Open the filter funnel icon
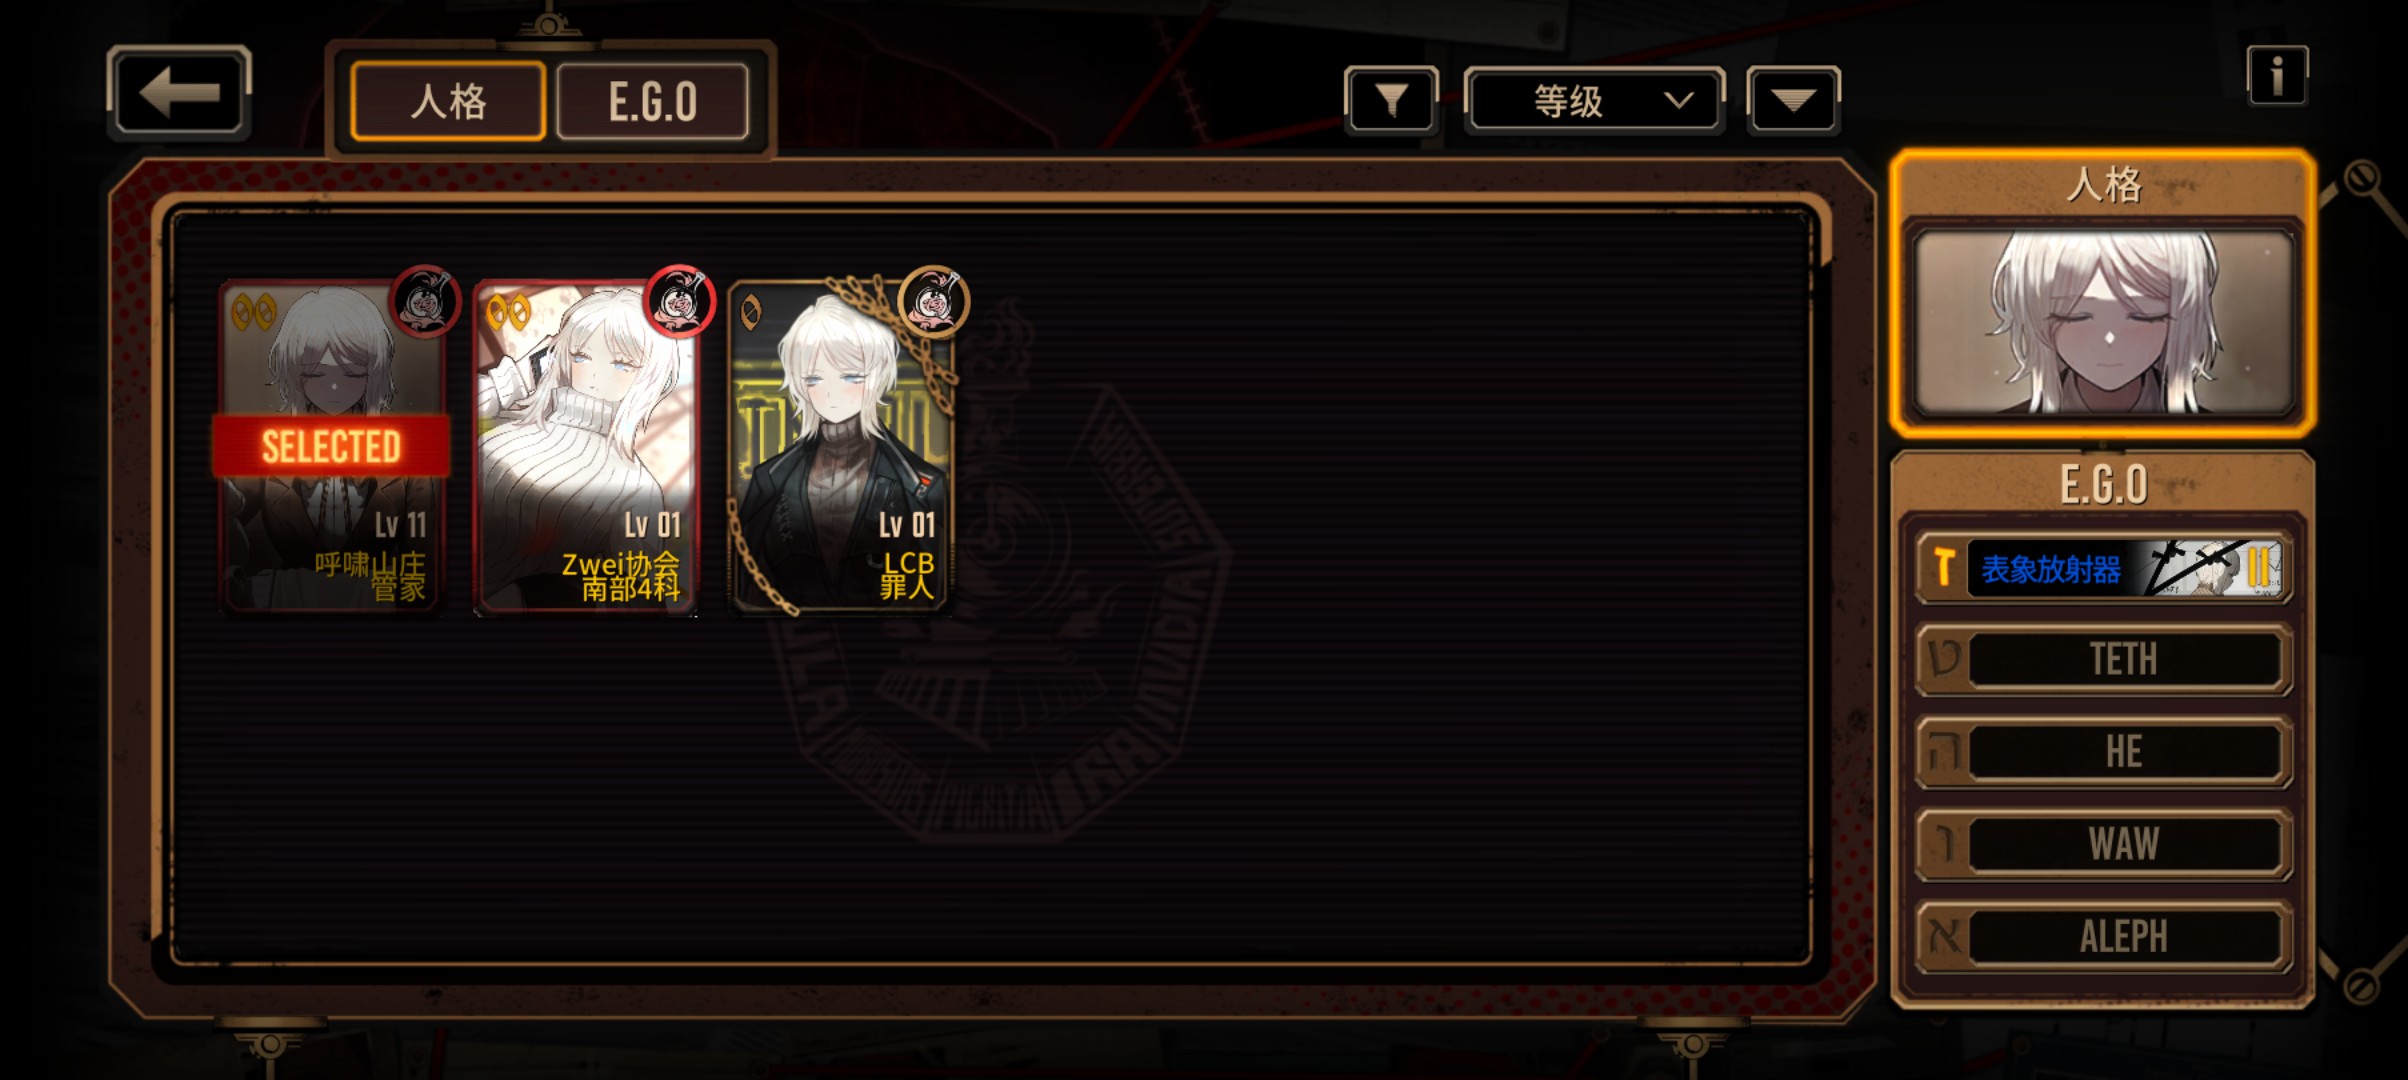This screenshot has height=1080, width=2408. pos(1391,100)
